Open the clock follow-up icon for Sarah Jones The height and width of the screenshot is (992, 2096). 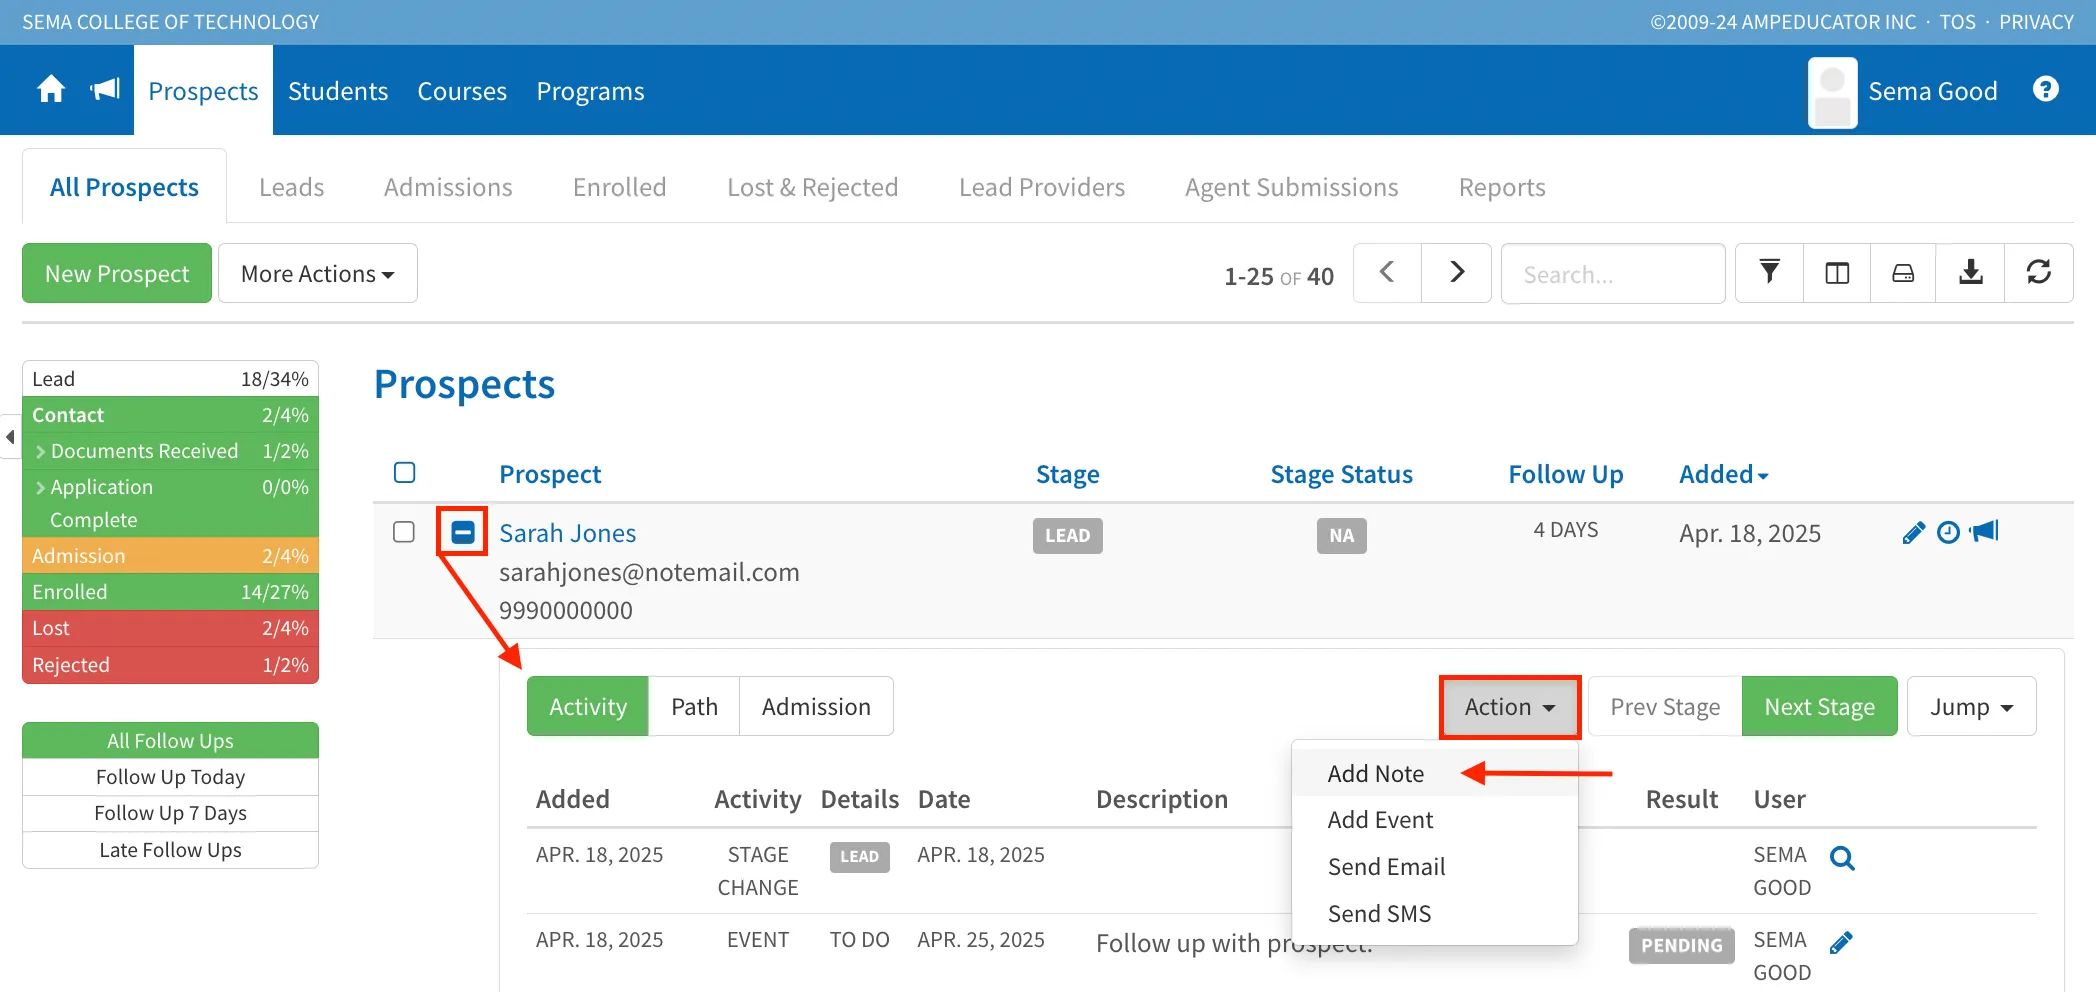(x=1948, y=532)
